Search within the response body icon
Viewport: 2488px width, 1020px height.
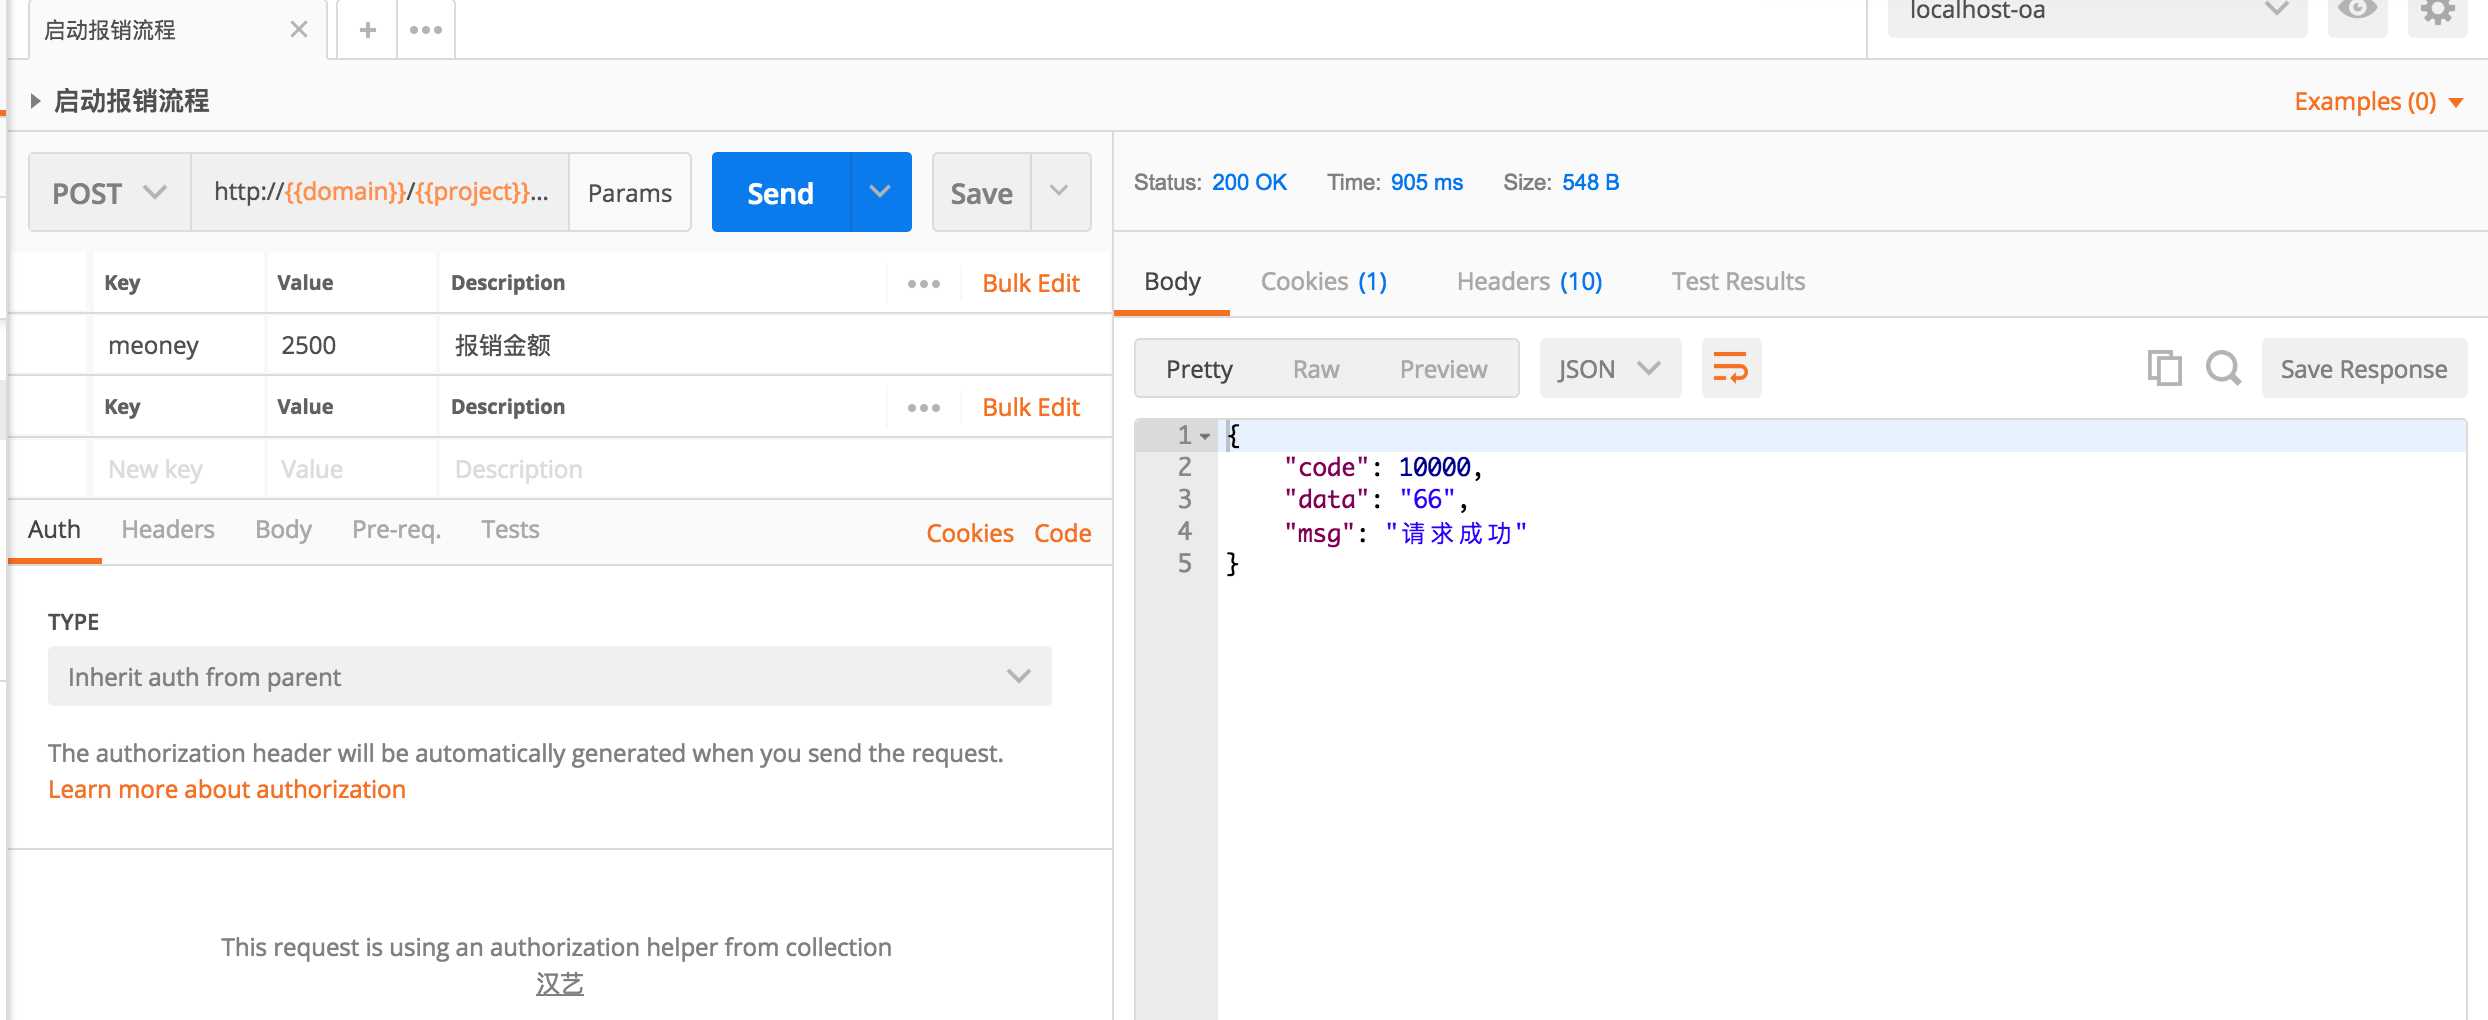point(2223,368)
